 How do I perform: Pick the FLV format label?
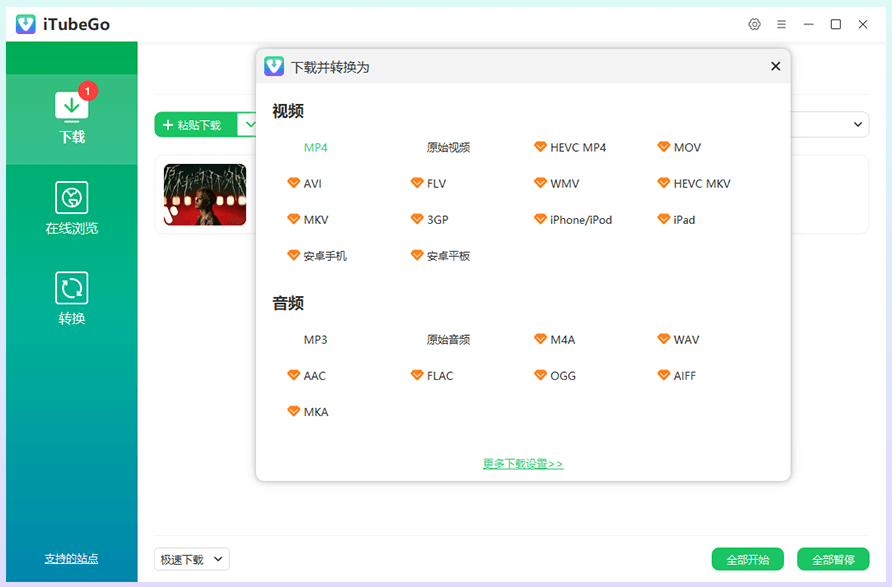(436, 184)
